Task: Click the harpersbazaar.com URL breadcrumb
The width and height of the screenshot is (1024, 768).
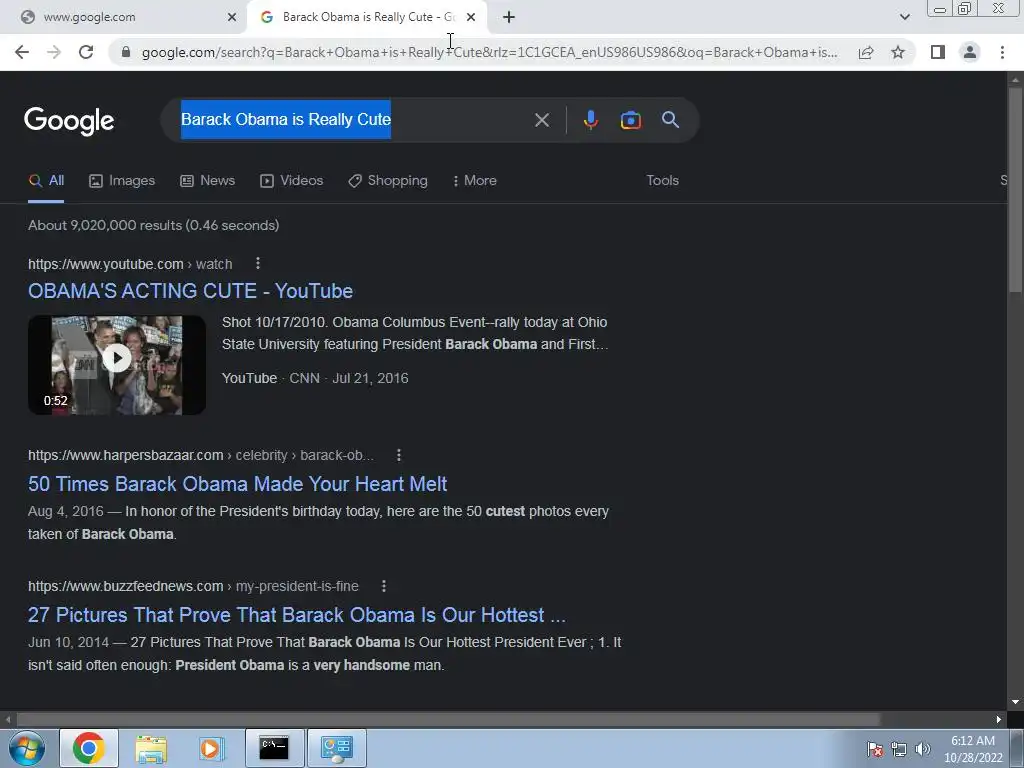Action: 200,455
